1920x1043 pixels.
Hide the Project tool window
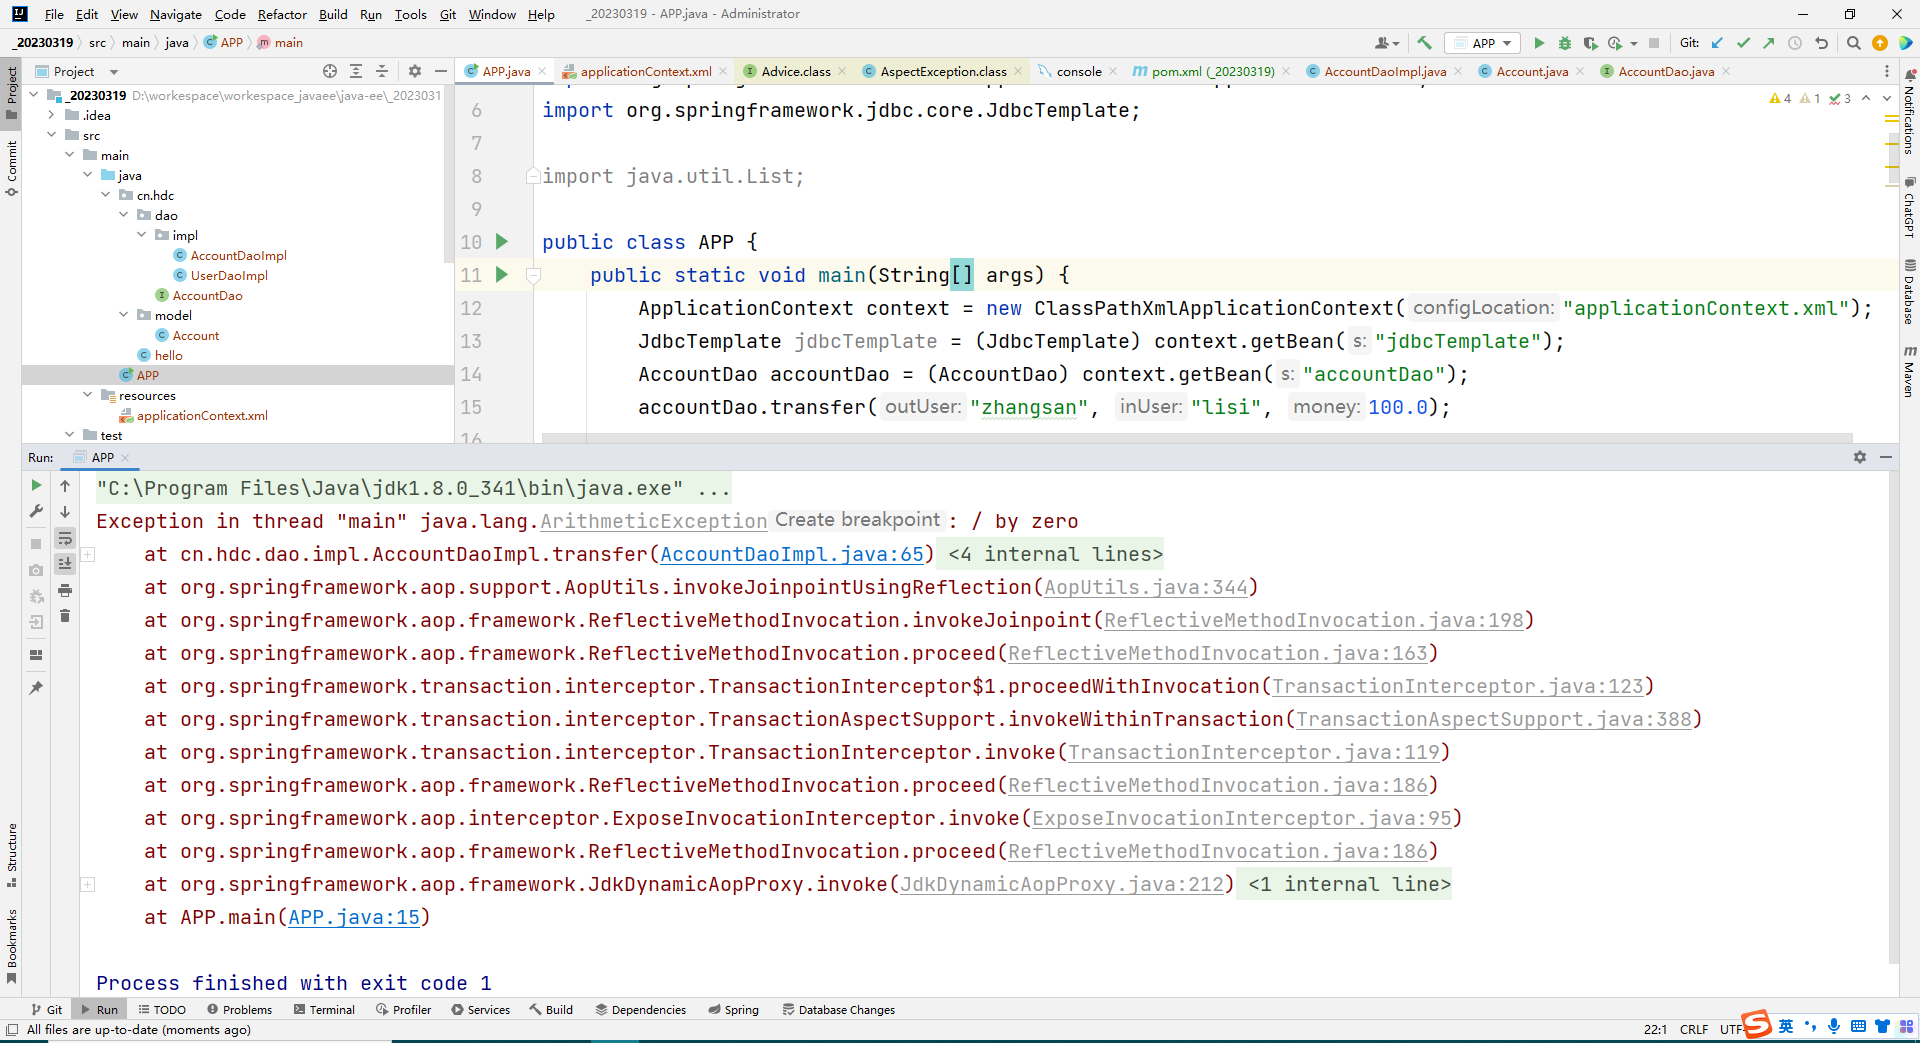pos(441,71)
